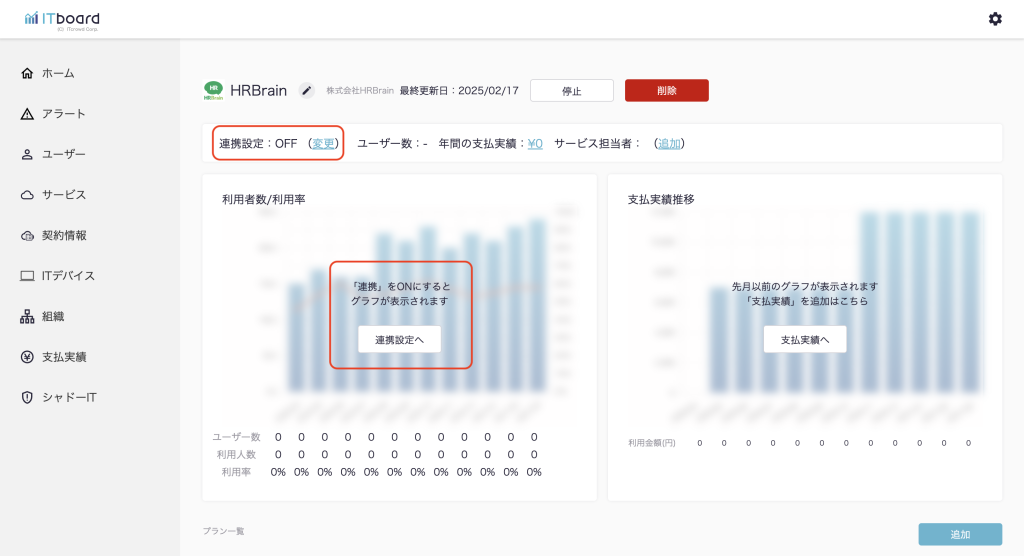
Task: Click the yen payment records icon
Action: point(27,357)
